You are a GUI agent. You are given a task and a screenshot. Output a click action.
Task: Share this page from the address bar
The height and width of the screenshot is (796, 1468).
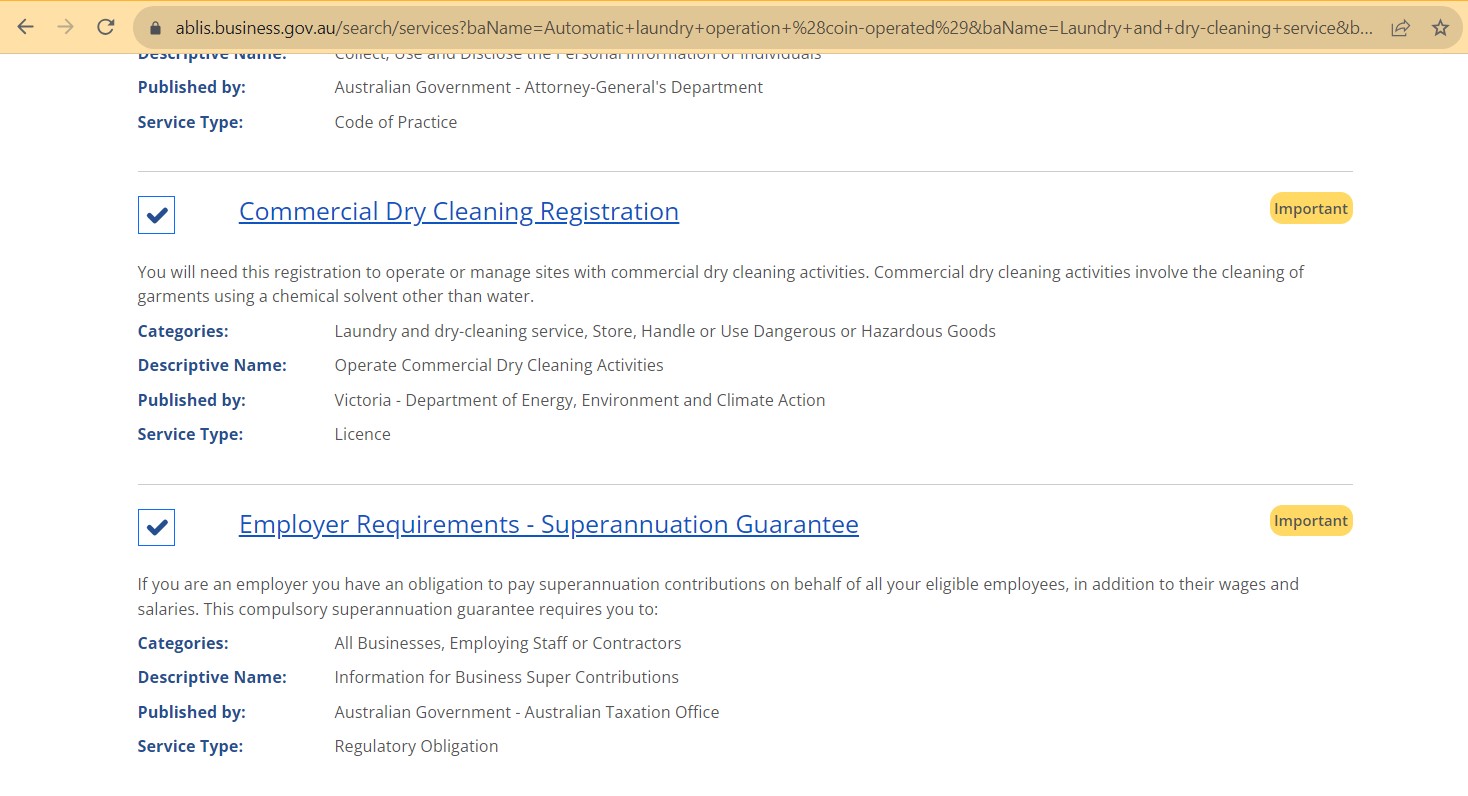click(1401, 28)
